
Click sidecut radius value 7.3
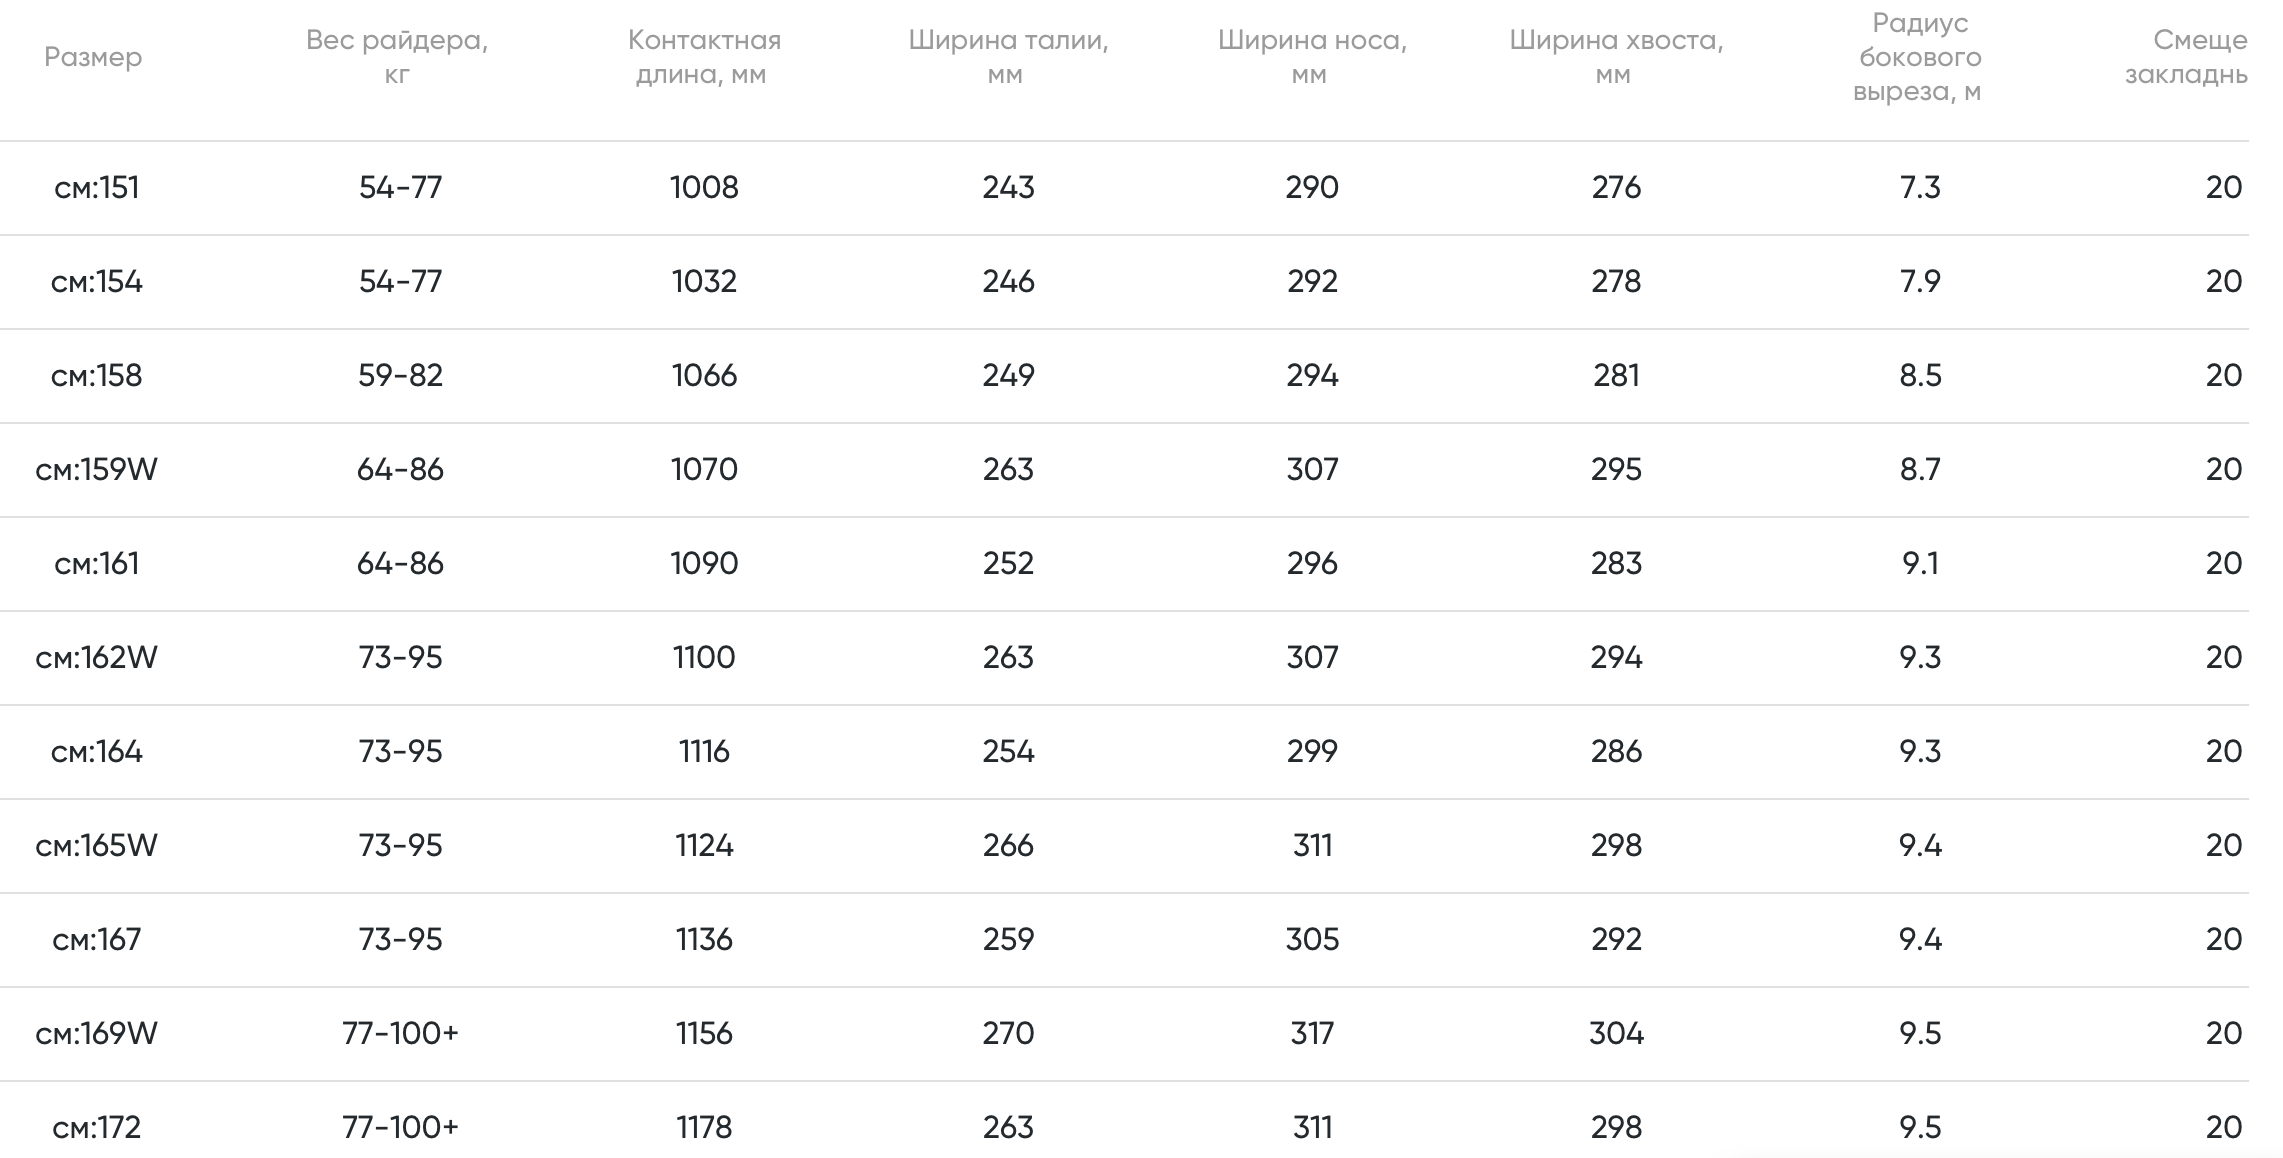(x=1920, y=188)
